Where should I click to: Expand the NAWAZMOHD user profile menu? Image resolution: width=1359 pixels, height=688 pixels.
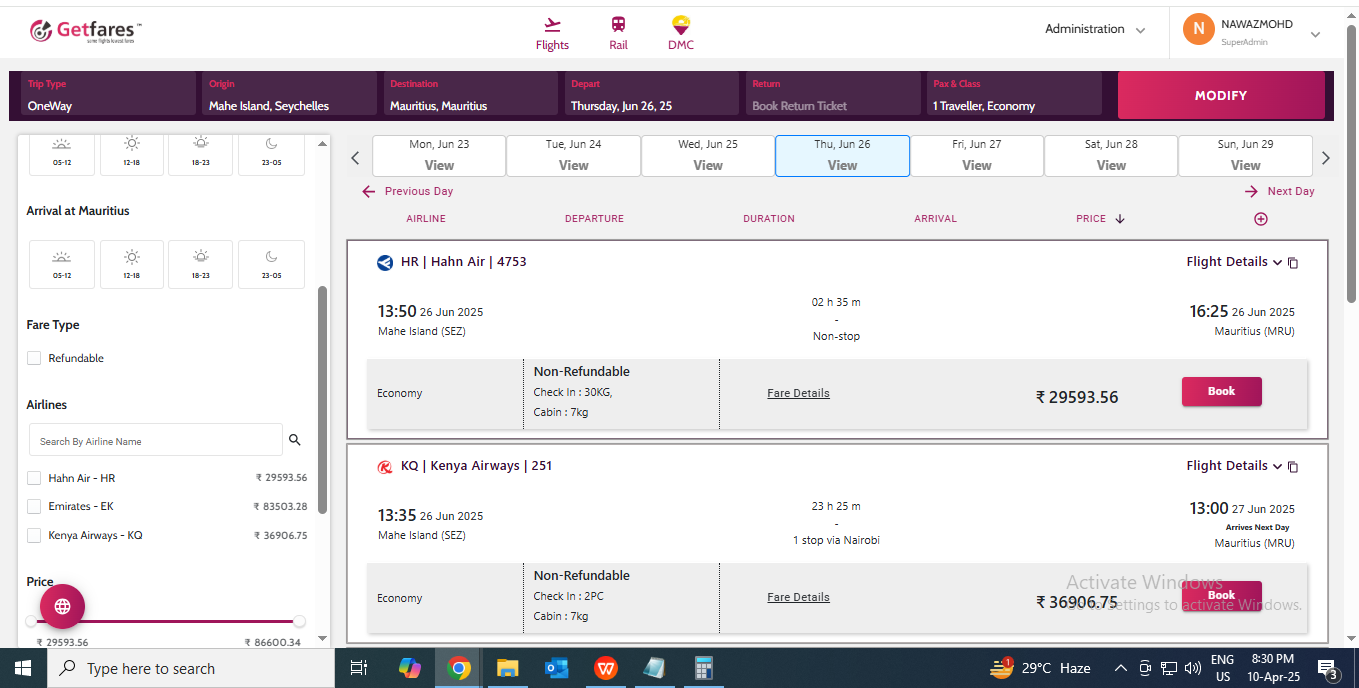(1315, 34)
